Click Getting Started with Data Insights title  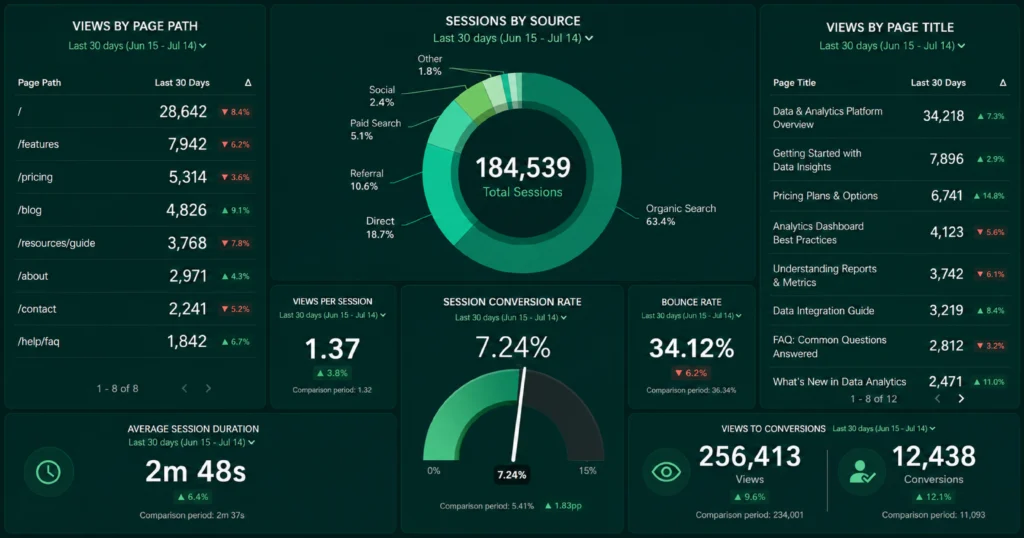click(817, 160)
